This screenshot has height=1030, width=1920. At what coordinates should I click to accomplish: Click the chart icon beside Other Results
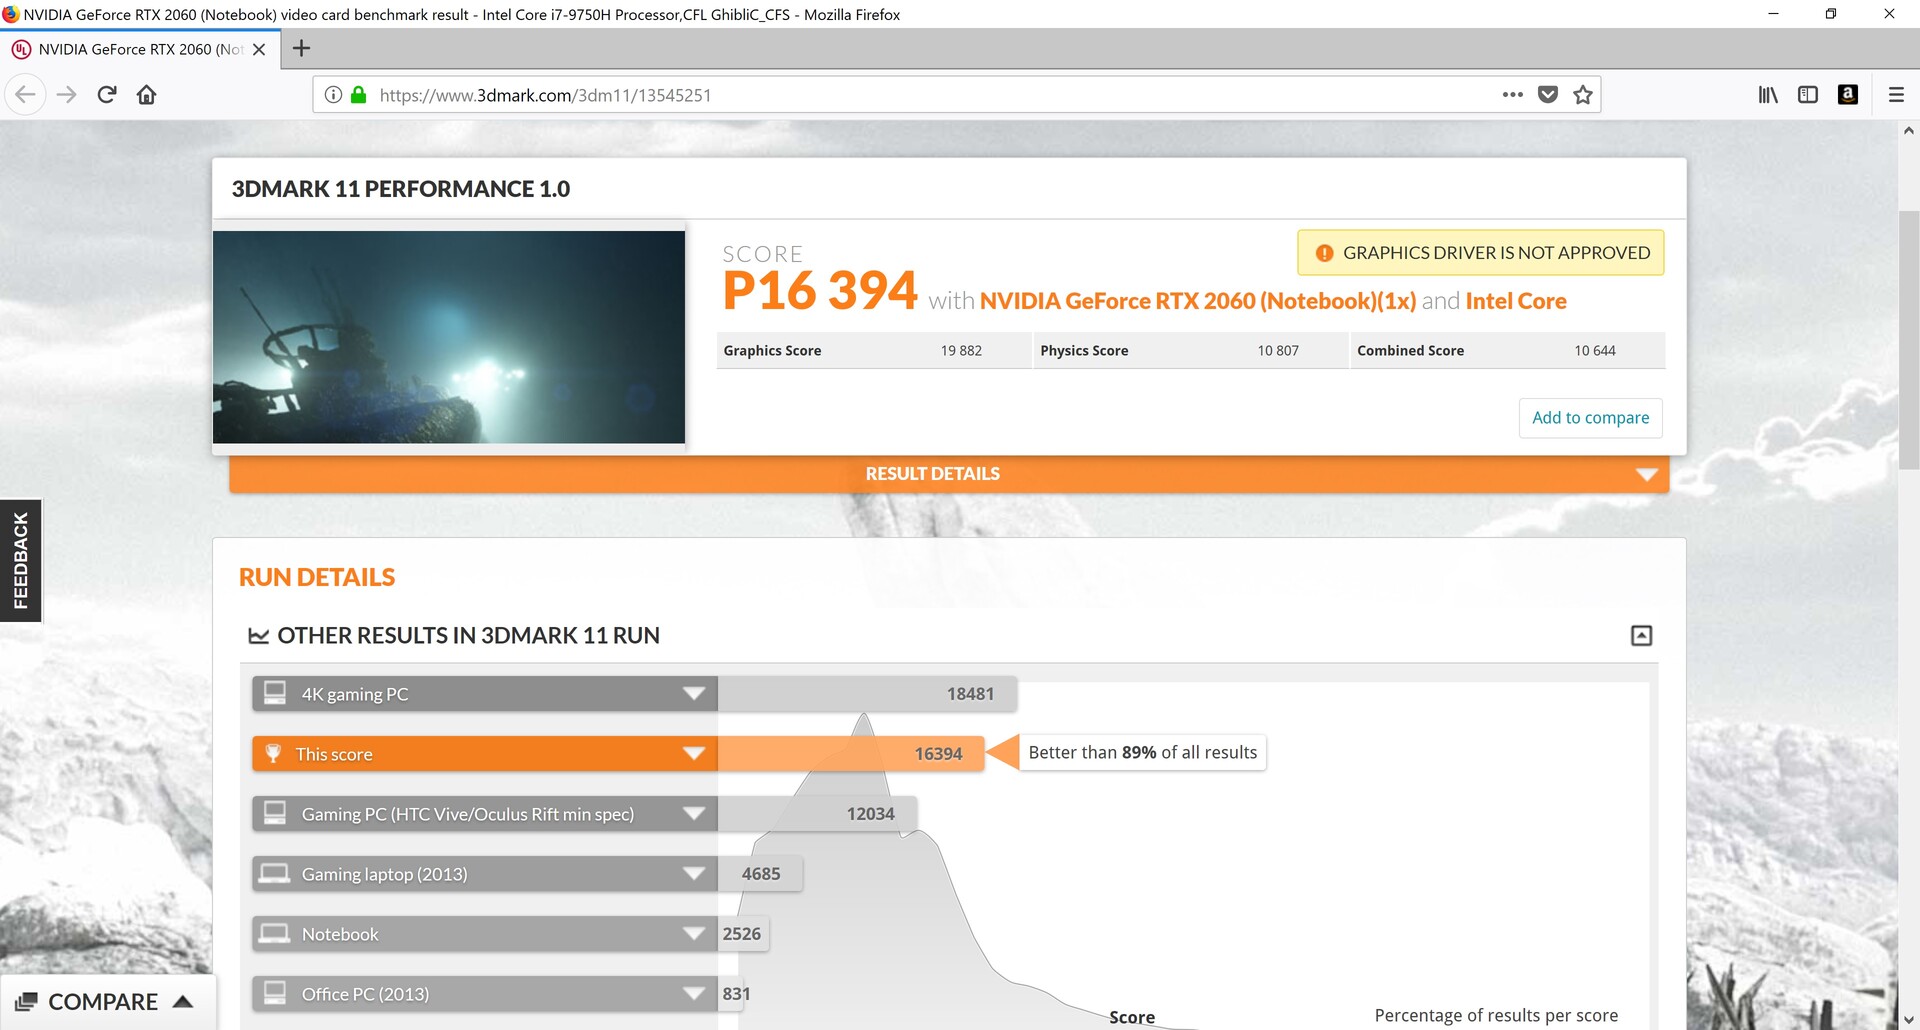pos(259,636)
